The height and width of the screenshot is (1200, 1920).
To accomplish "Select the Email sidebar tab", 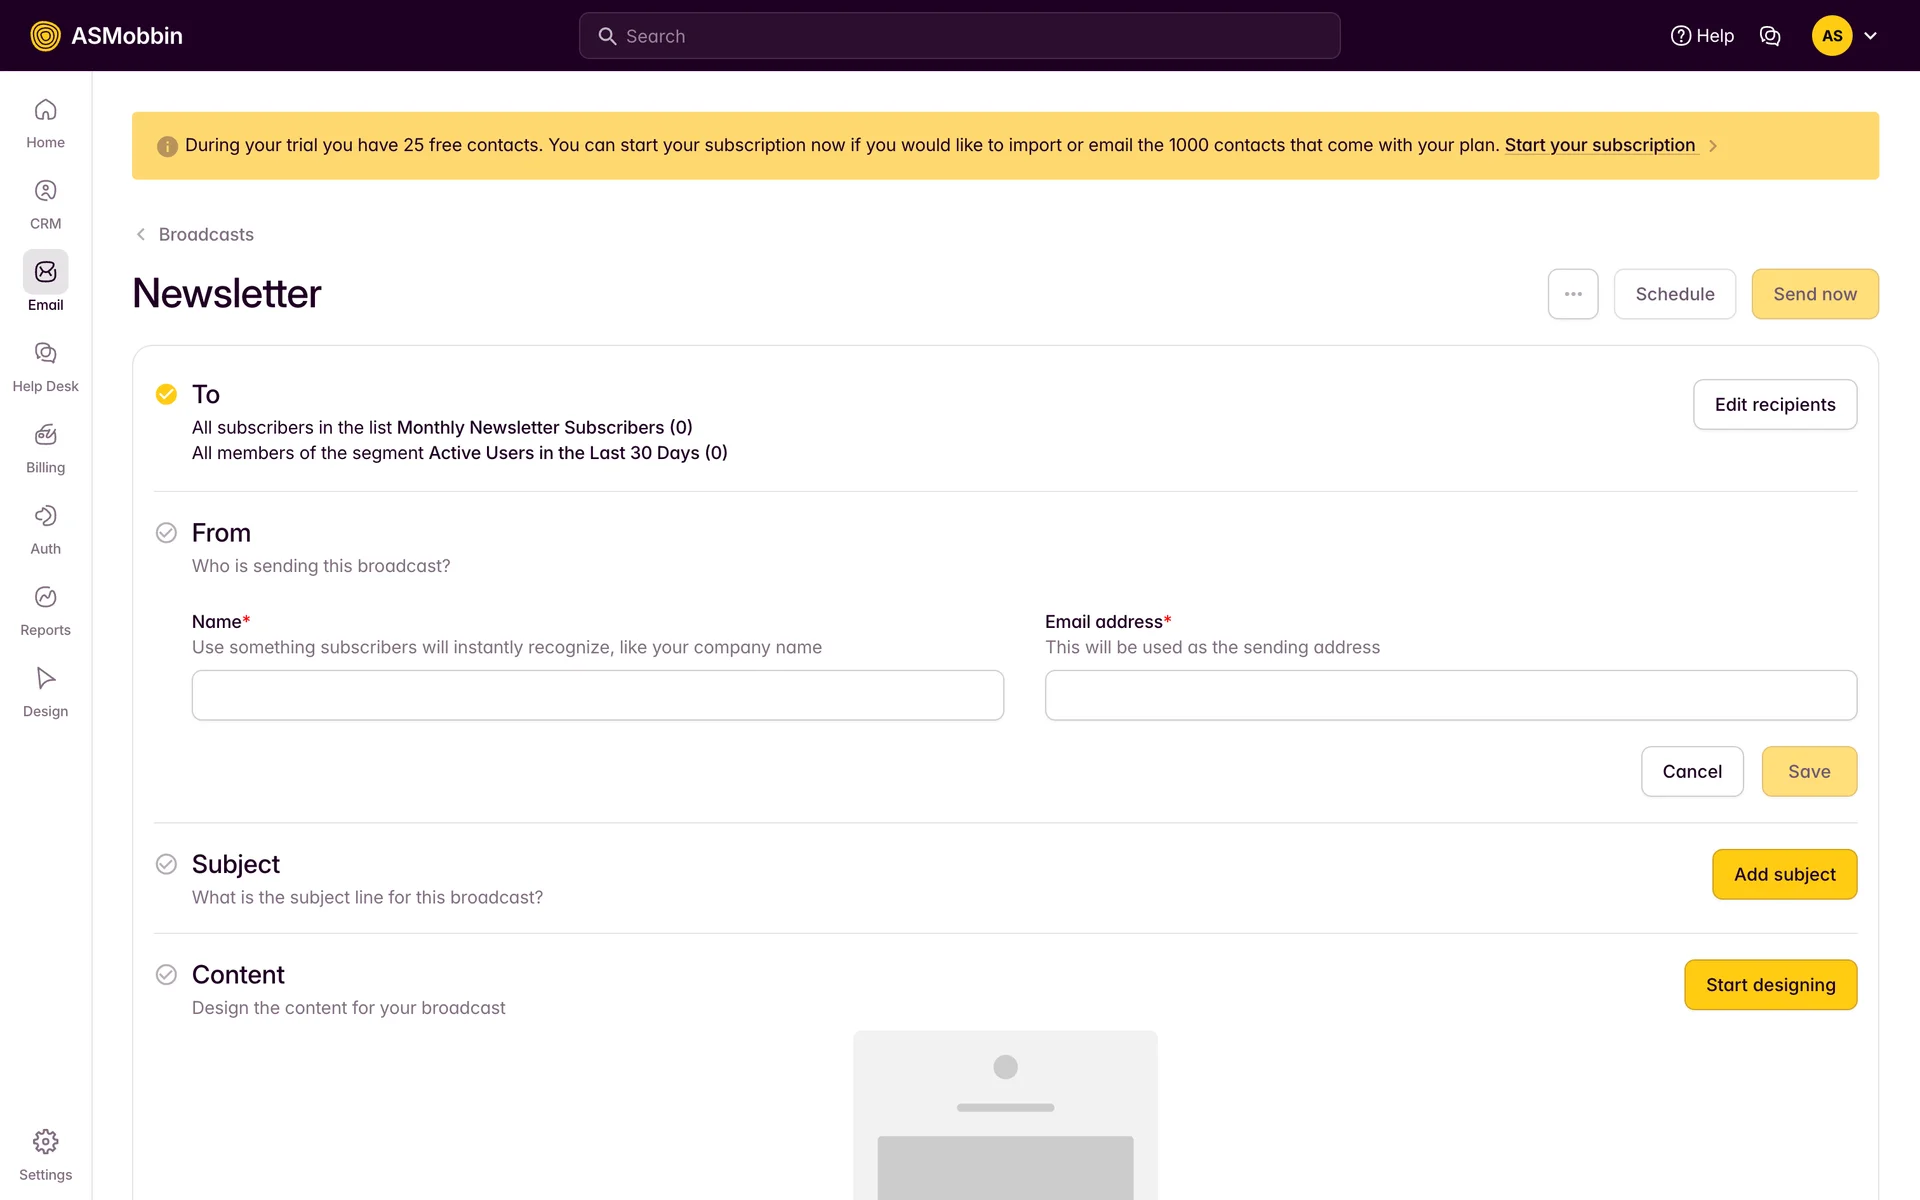I will click(x=45, y=273).
